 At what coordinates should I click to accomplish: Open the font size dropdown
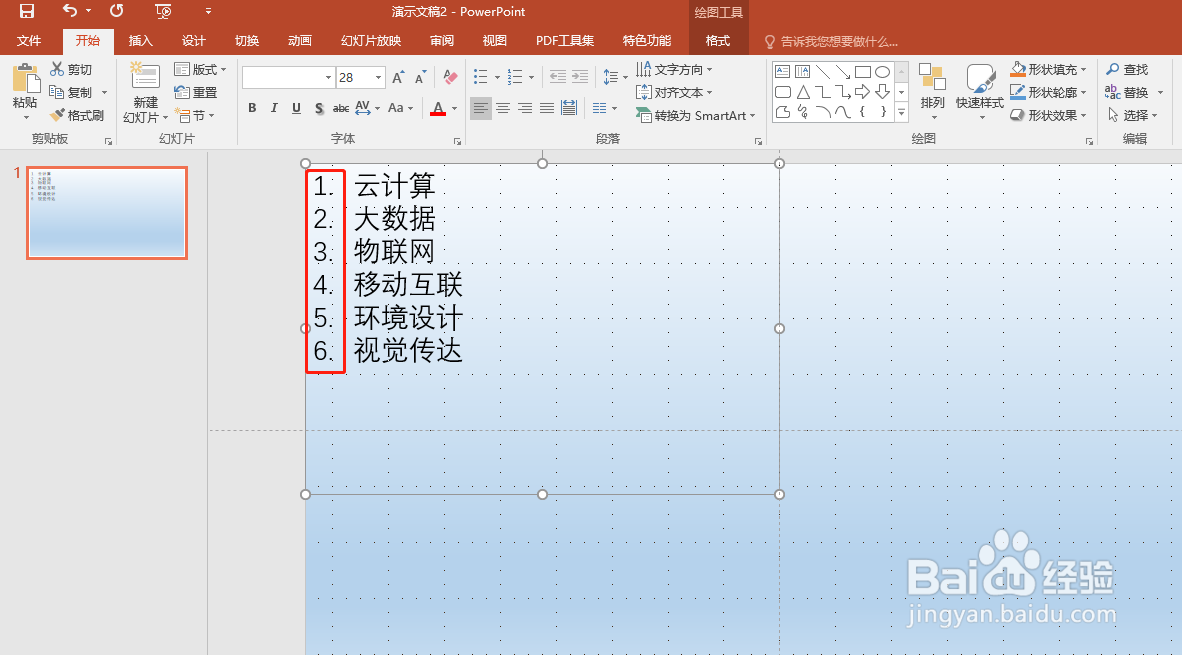tap(380, 76)
